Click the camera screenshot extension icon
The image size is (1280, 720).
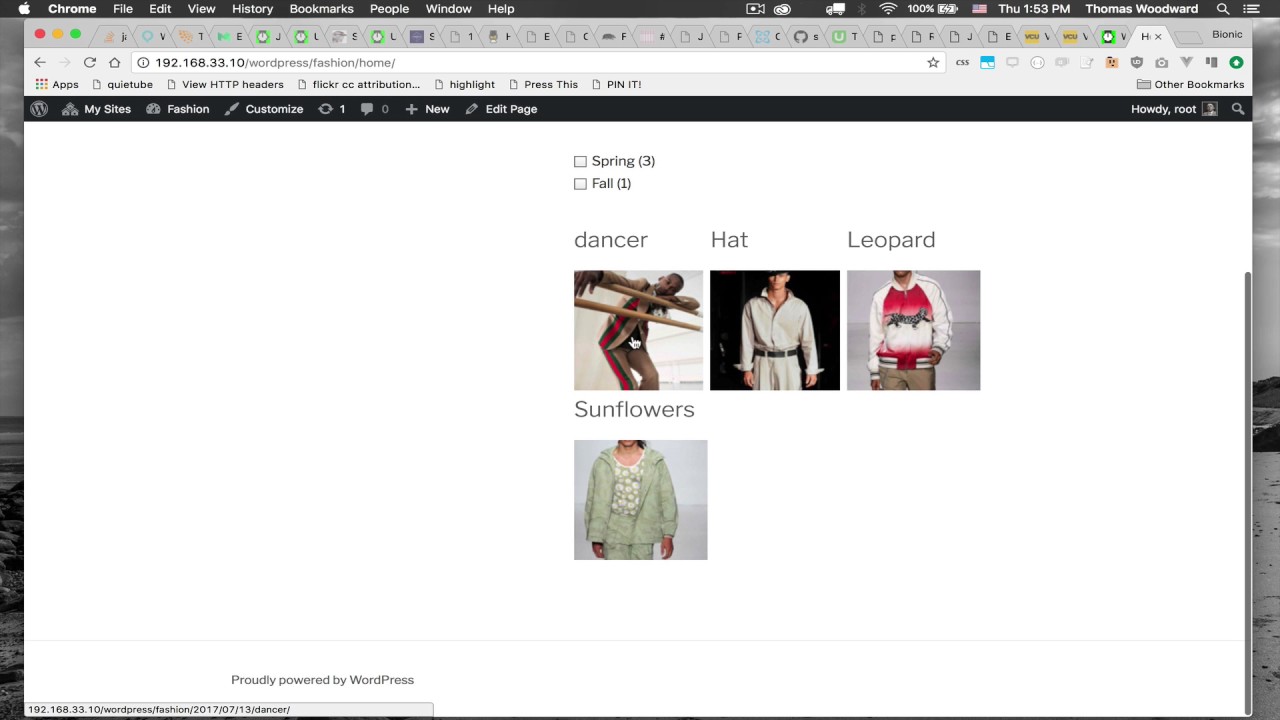pos(1162,62)
